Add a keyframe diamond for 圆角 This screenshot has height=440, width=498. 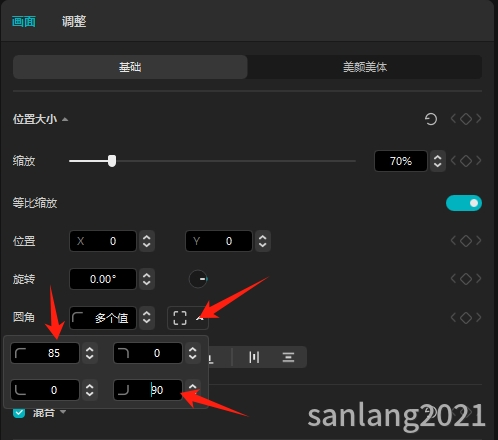click(x=466, y=318)
